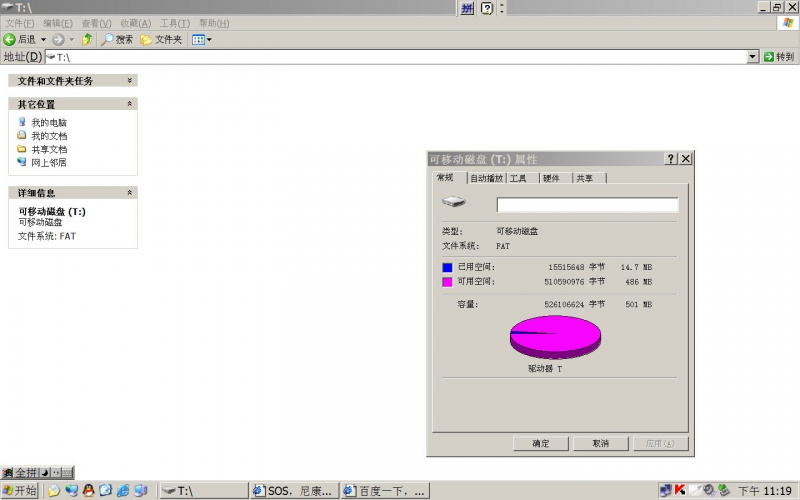Click the Up folder icon in toolbar
Image resolution: width=800 pixels, height=500 pixels.
pos(87,39)
